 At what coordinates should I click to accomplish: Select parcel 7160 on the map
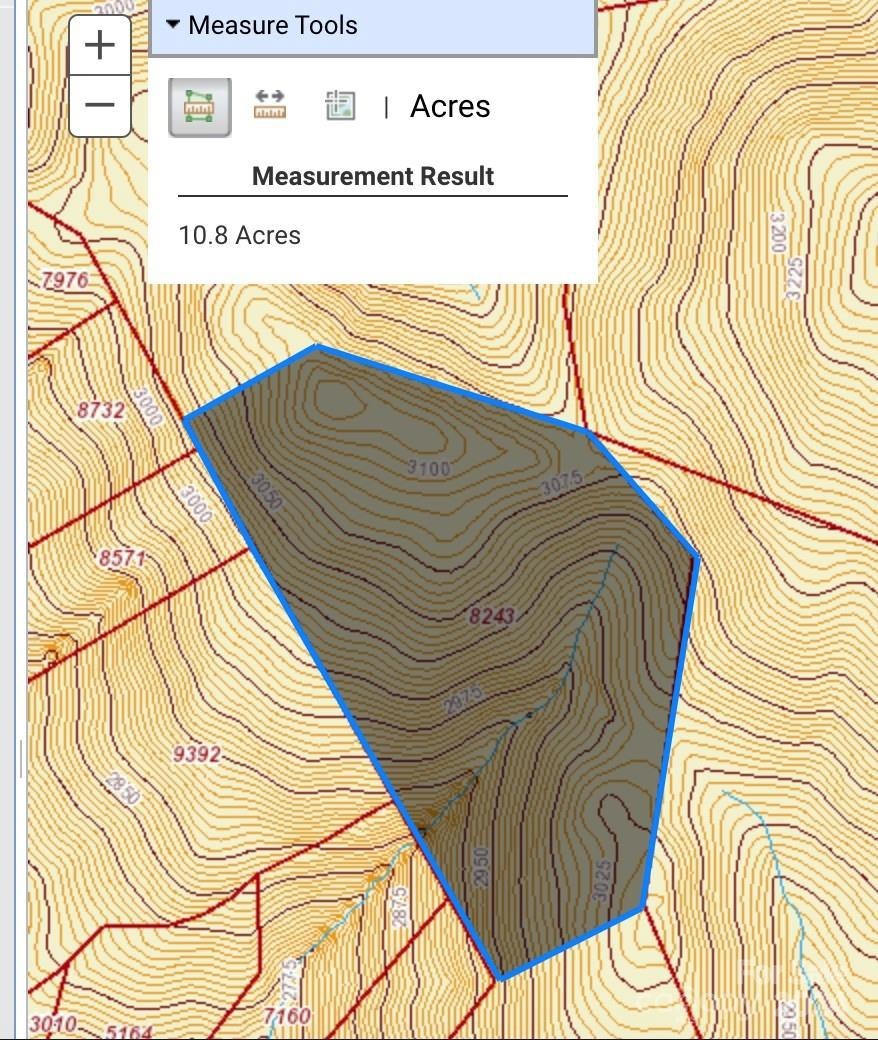click(287, 1017)
